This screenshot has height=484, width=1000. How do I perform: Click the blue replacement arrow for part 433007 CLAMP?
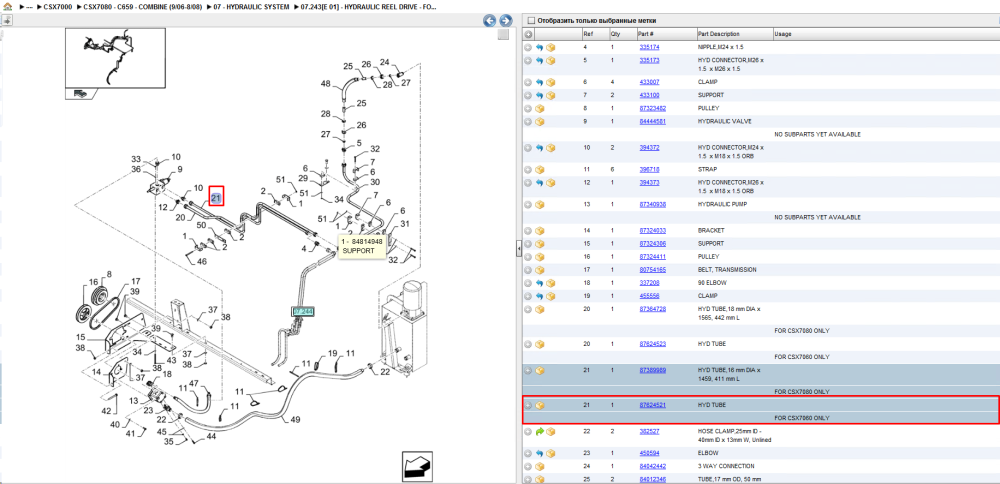pos(540,82)
